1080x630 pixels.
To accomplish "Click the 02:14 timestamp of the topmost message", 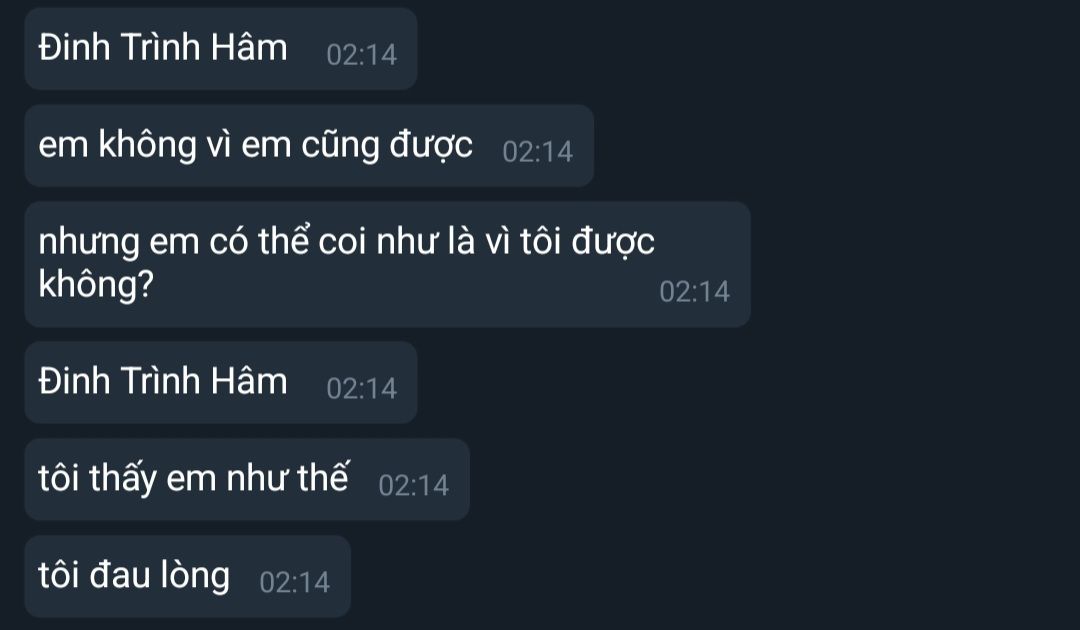I will click(362, 55).
